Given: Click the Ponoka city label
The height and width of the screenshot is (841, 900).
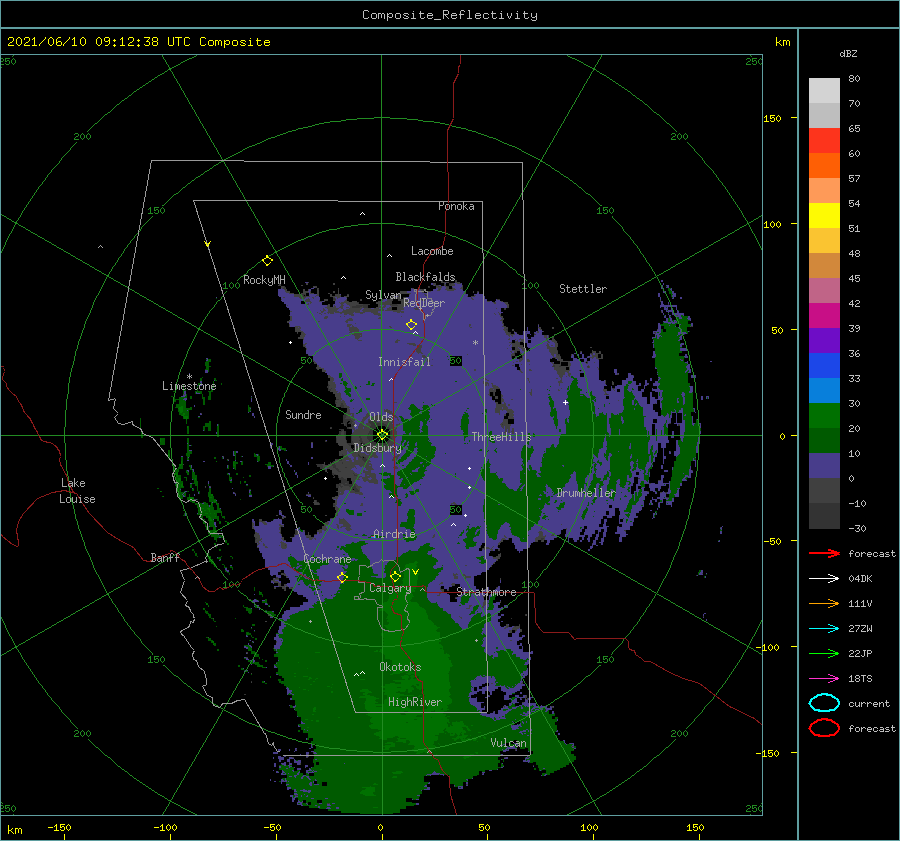Looking at the screenshot, I should [x=456, y=206].
